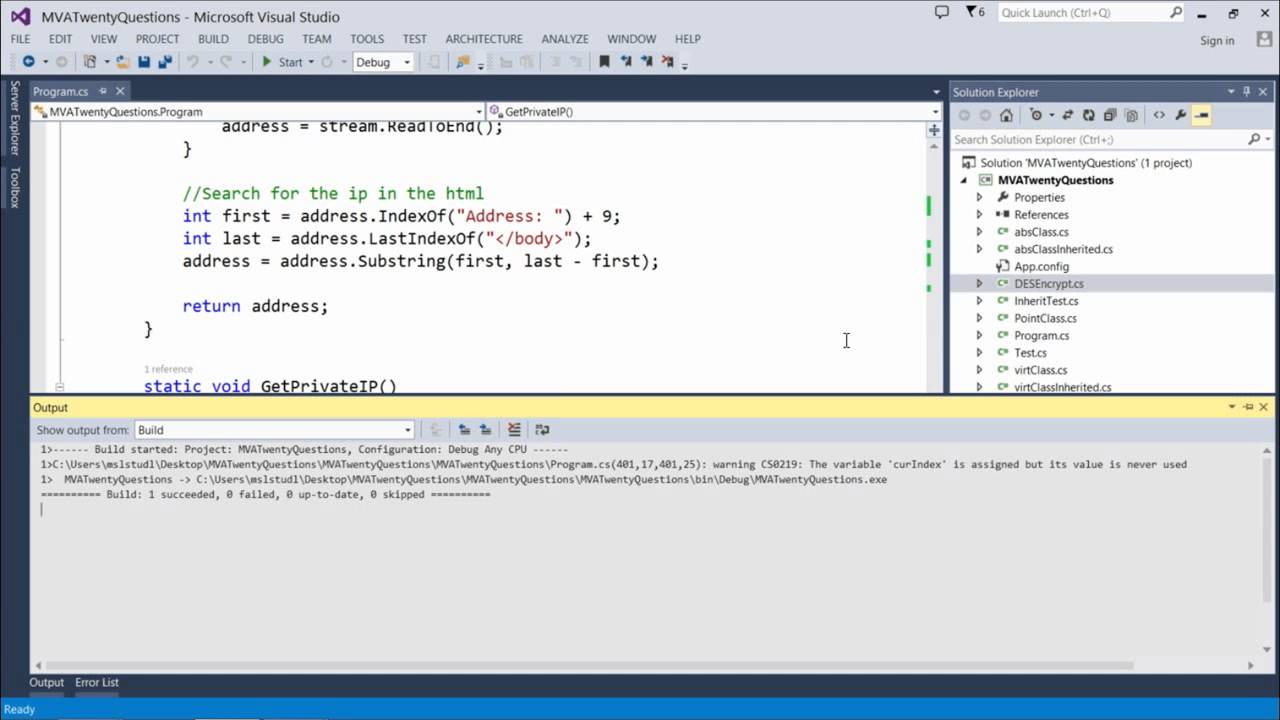Pin the Program.cs tab
The width and height of the screenshot is (1280, 720).
[103, 91]
